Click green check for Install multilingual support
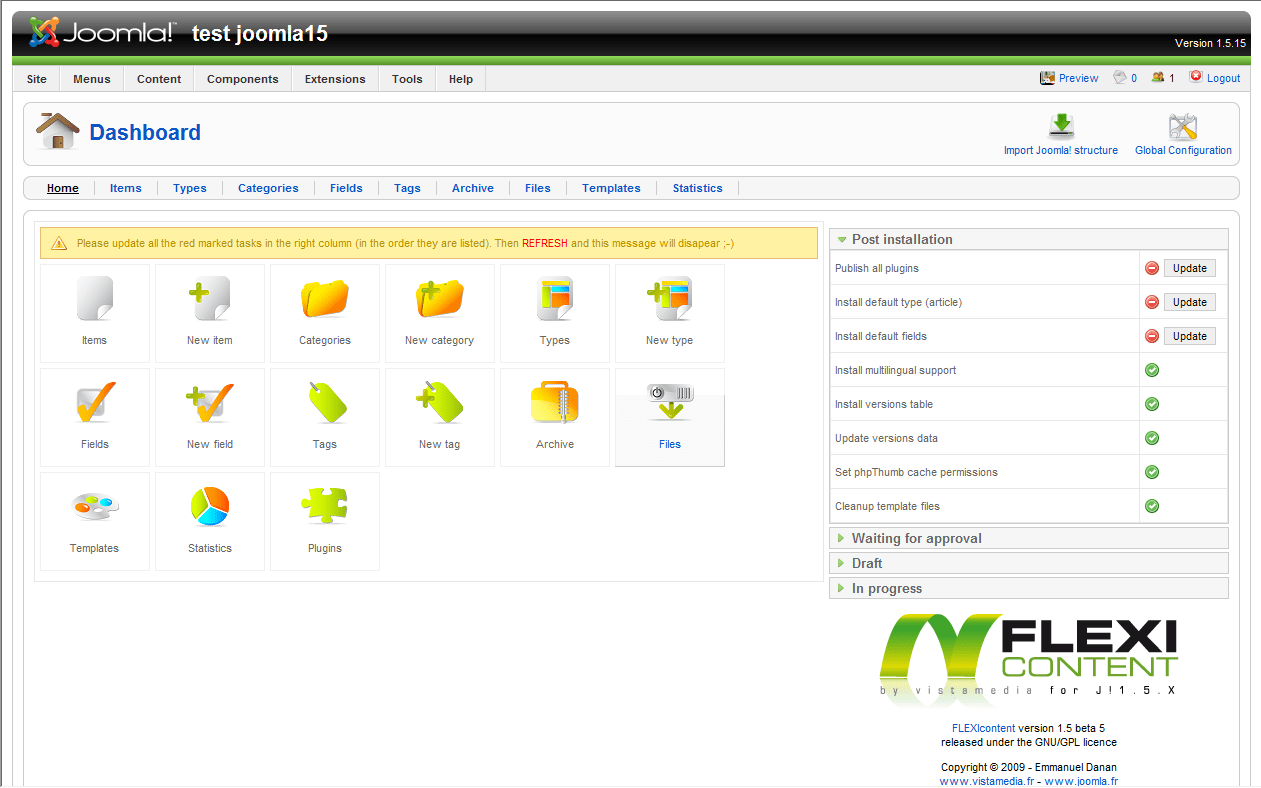The width and height of the screenshot is (1261, 788). [1152, 370]
